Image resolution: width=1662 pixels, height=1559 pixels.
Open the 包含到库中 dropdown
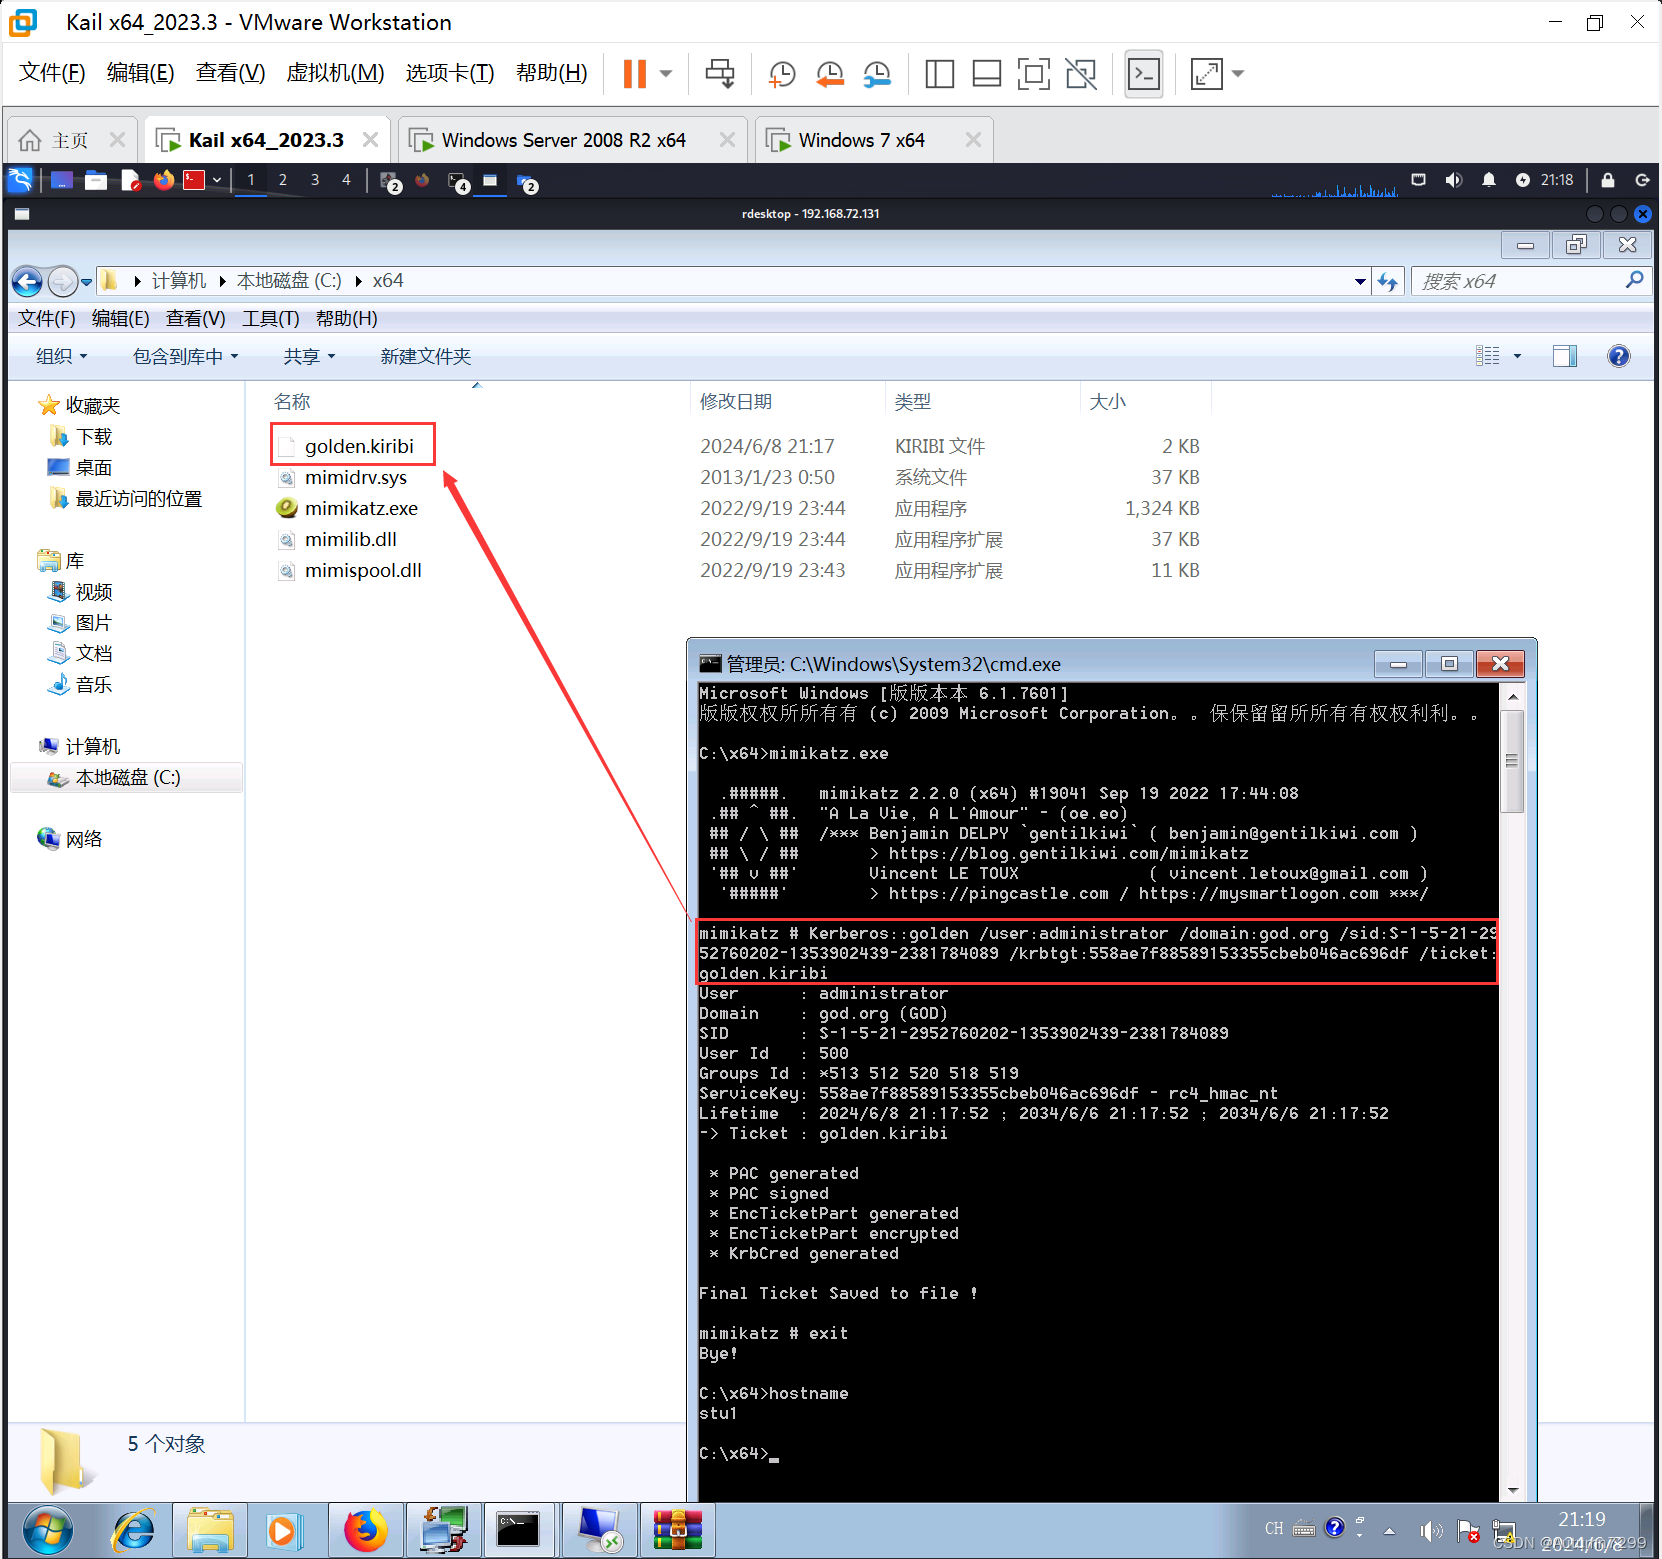185,357
